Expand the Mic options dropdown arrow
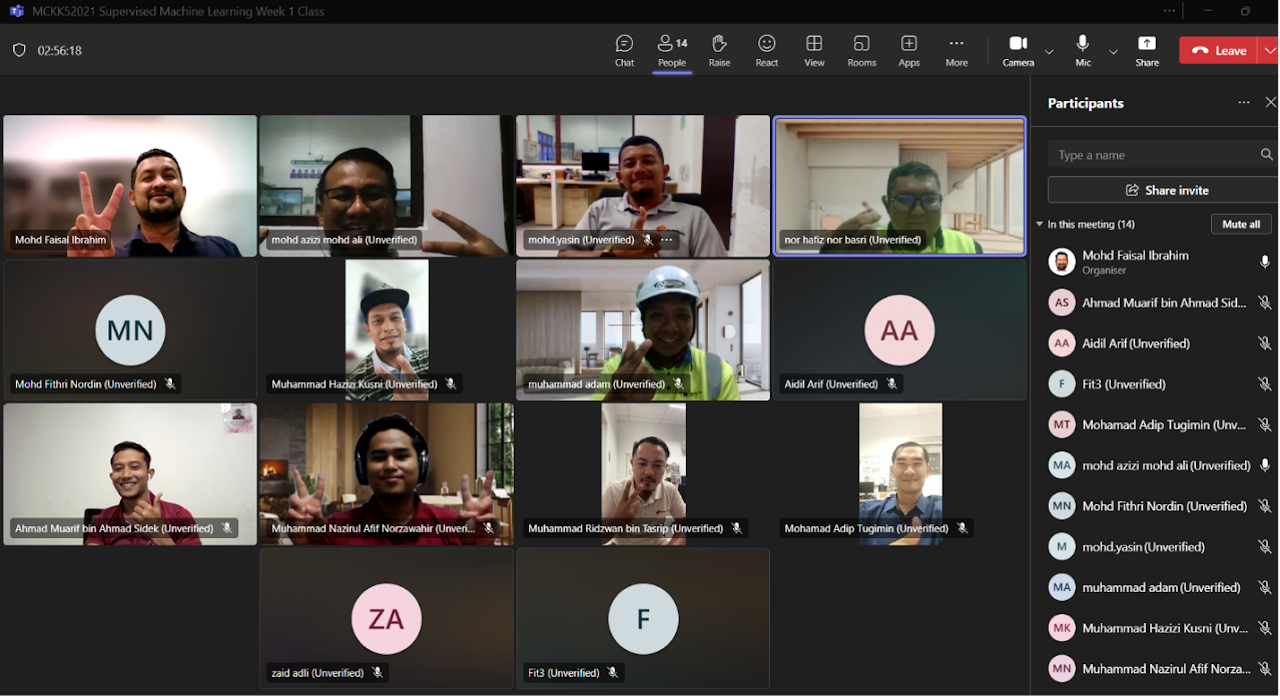This screenshot has width=1280, height=700. pyautogui.click(x=1113, y=51)
